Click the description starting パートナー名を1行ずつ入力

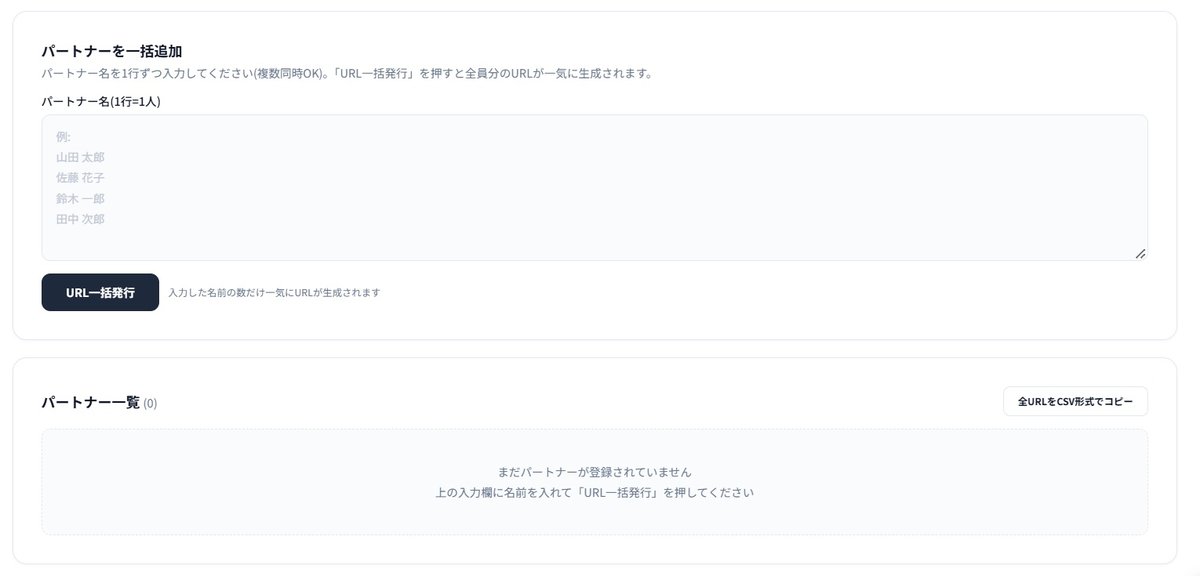[346, 74]
